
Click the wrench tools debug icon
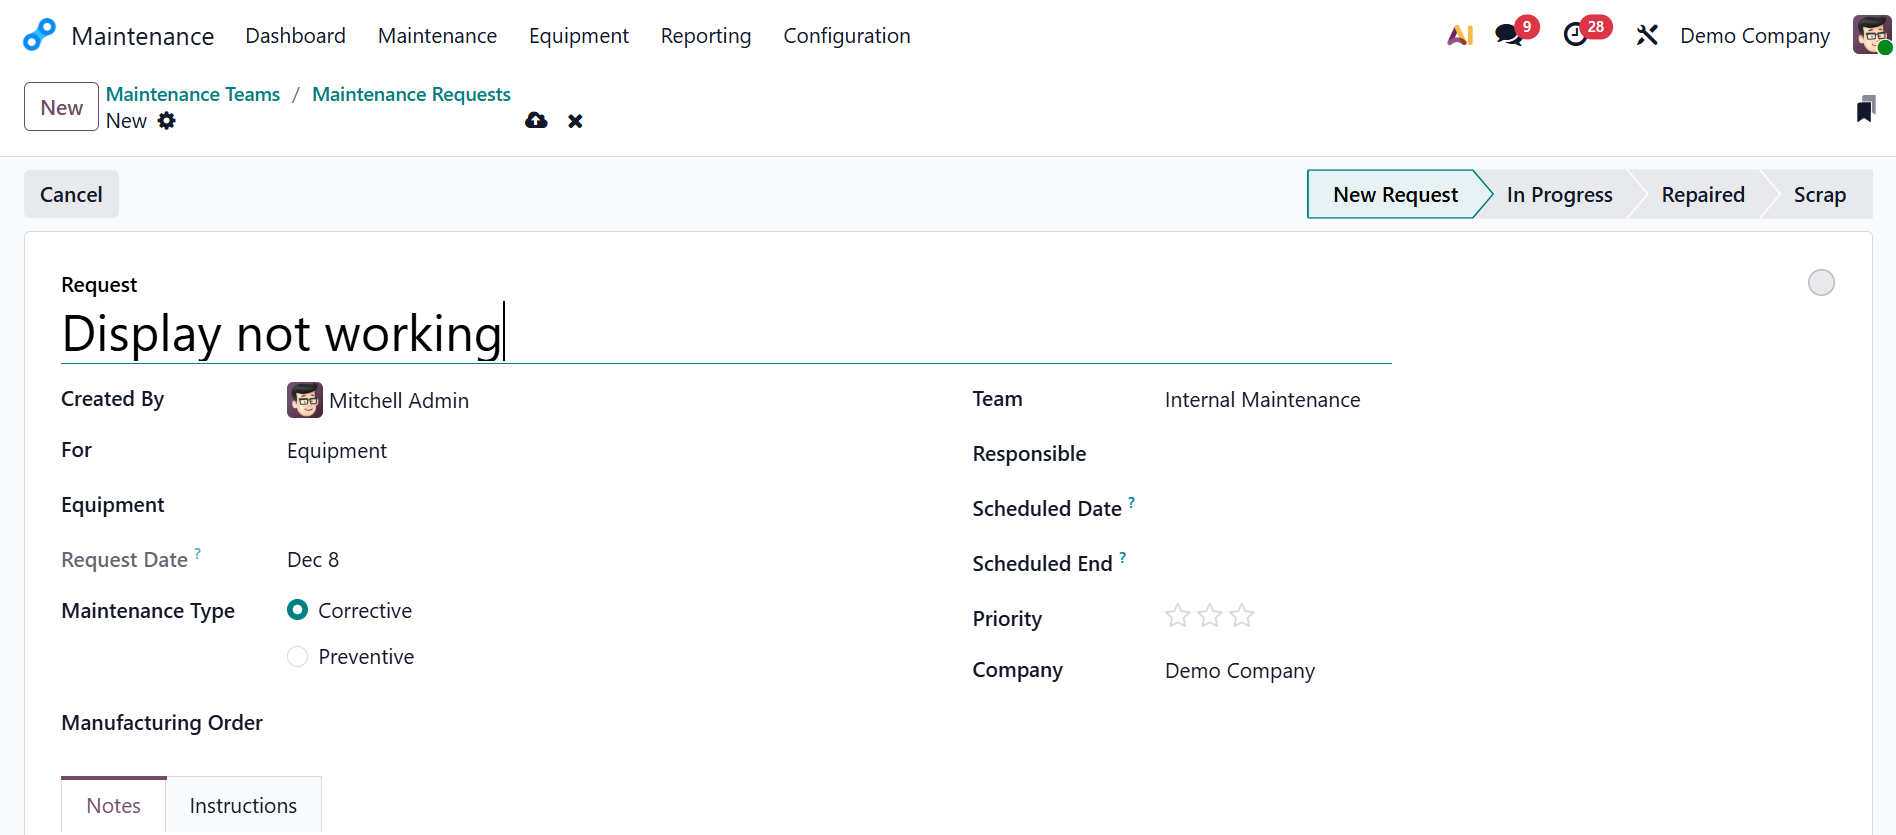click(1647, 35)
